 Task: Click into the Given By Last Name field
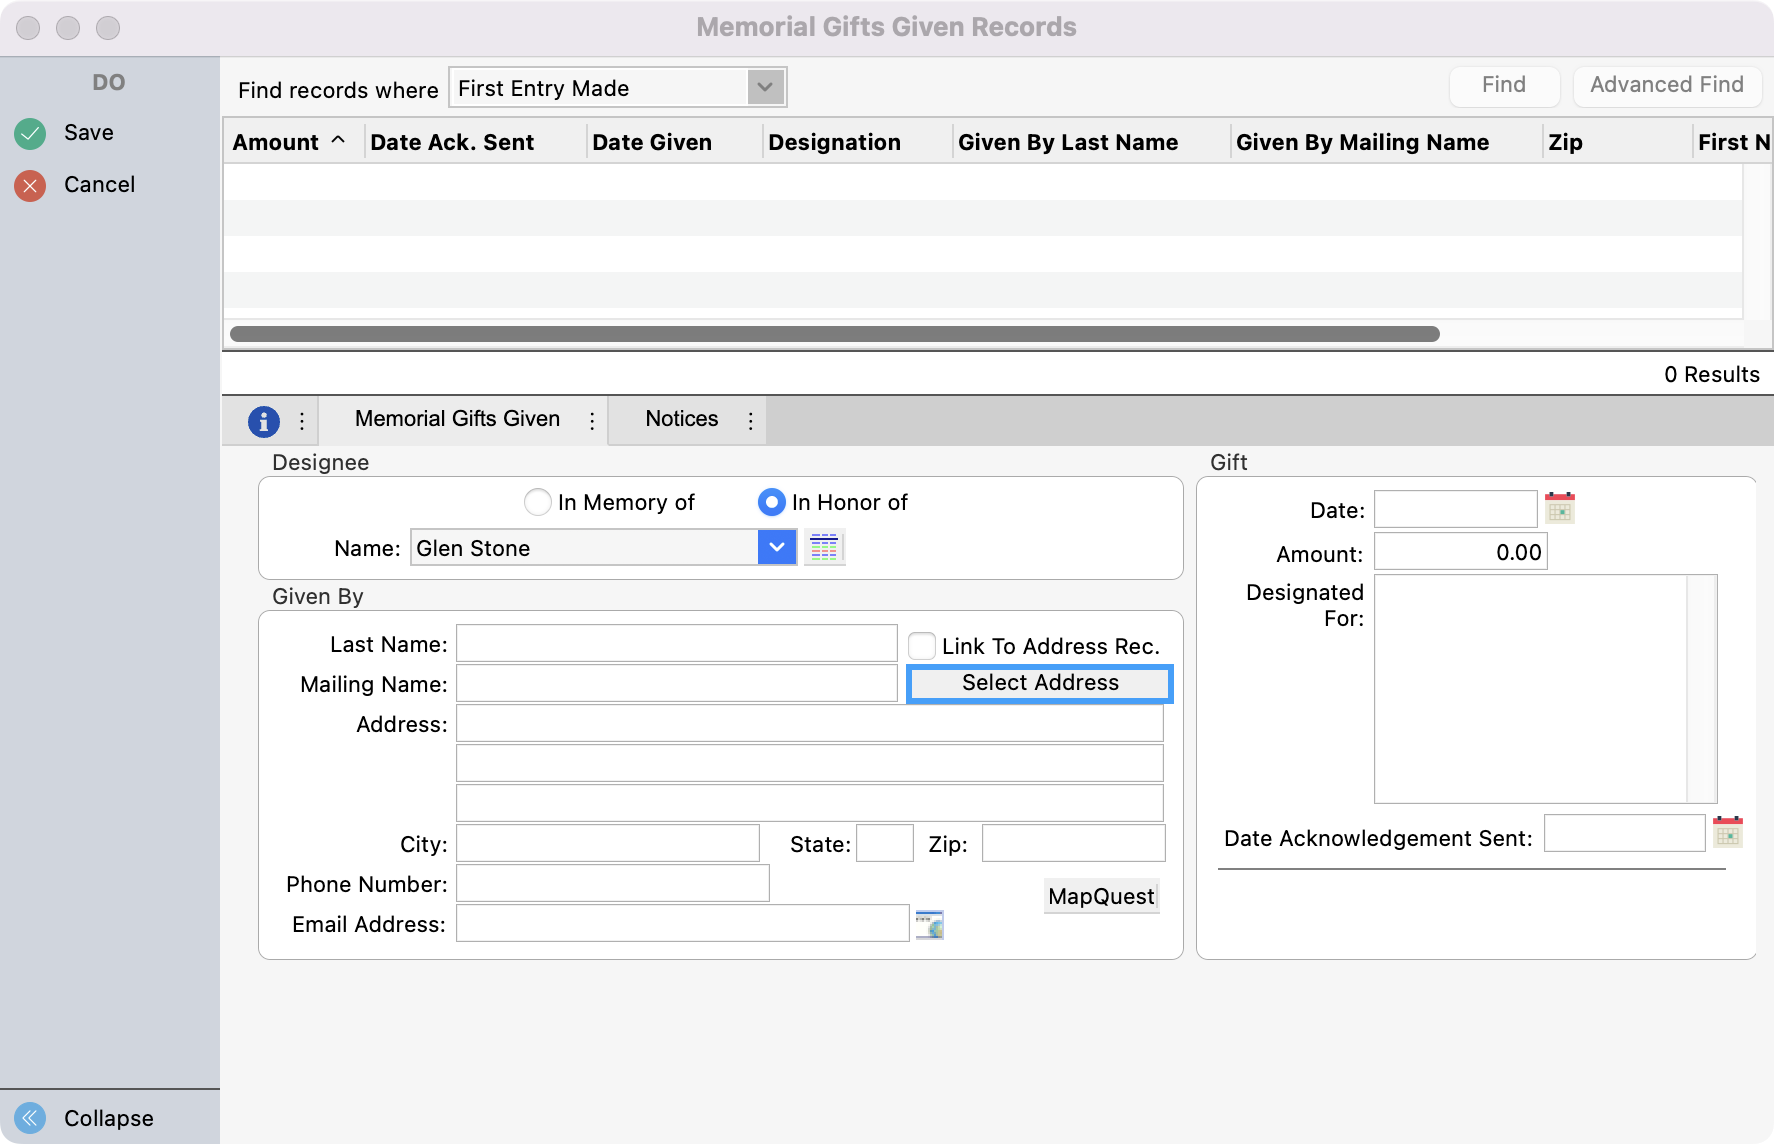coord(676,644)
